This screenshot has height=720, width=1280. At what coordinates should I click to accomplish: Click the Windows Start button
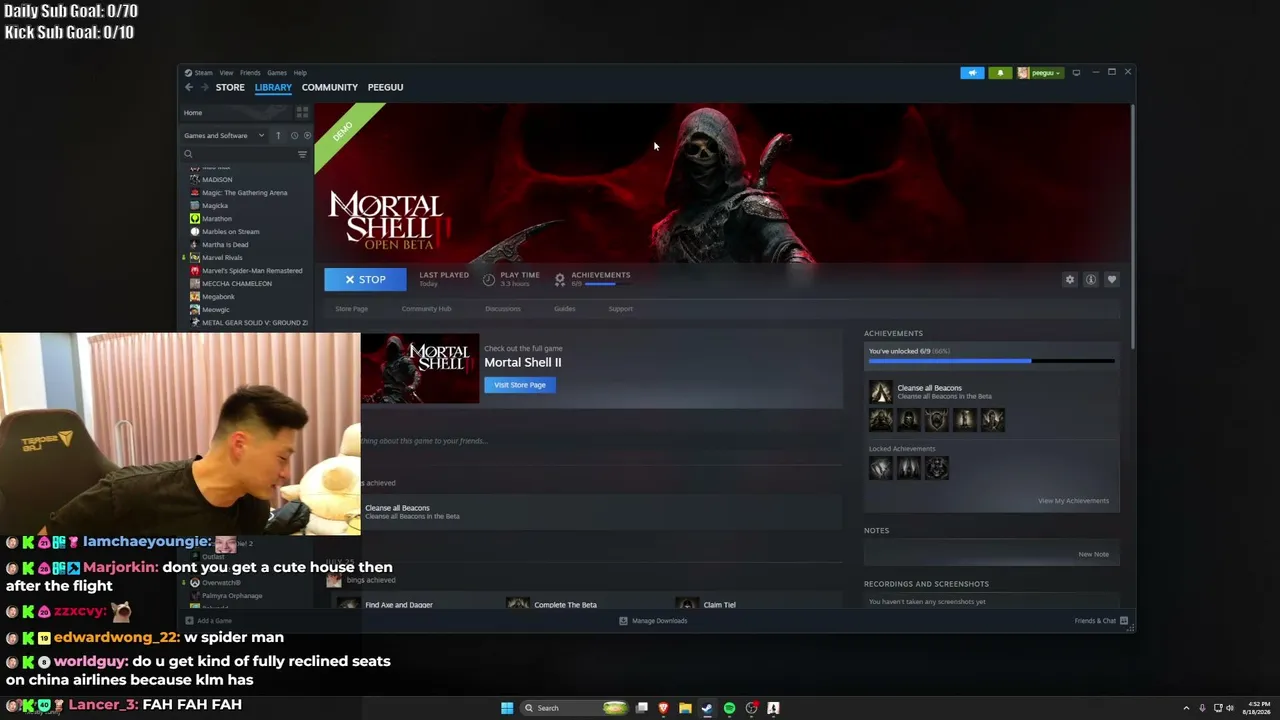[507, 708]
